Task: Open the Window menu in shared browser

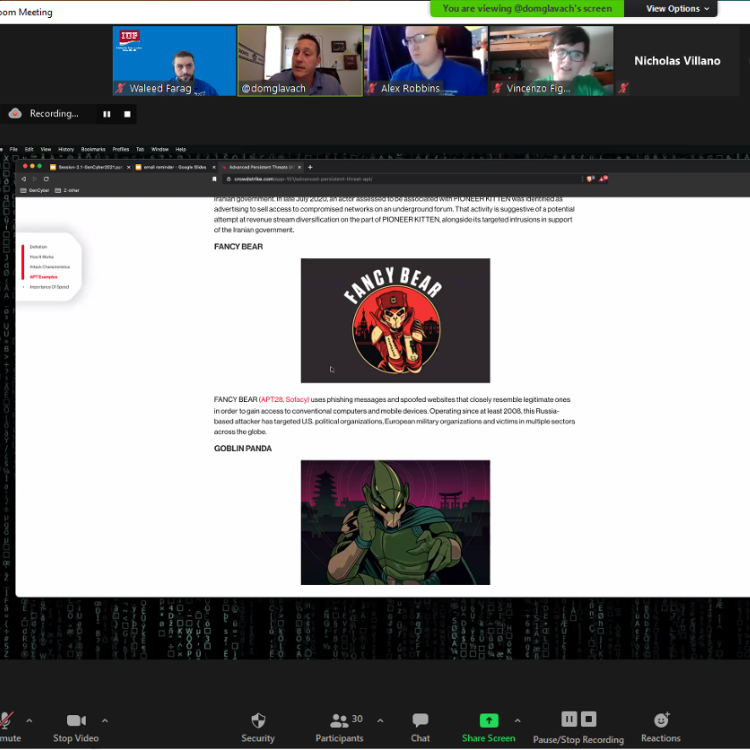Action: click(160, 149)
